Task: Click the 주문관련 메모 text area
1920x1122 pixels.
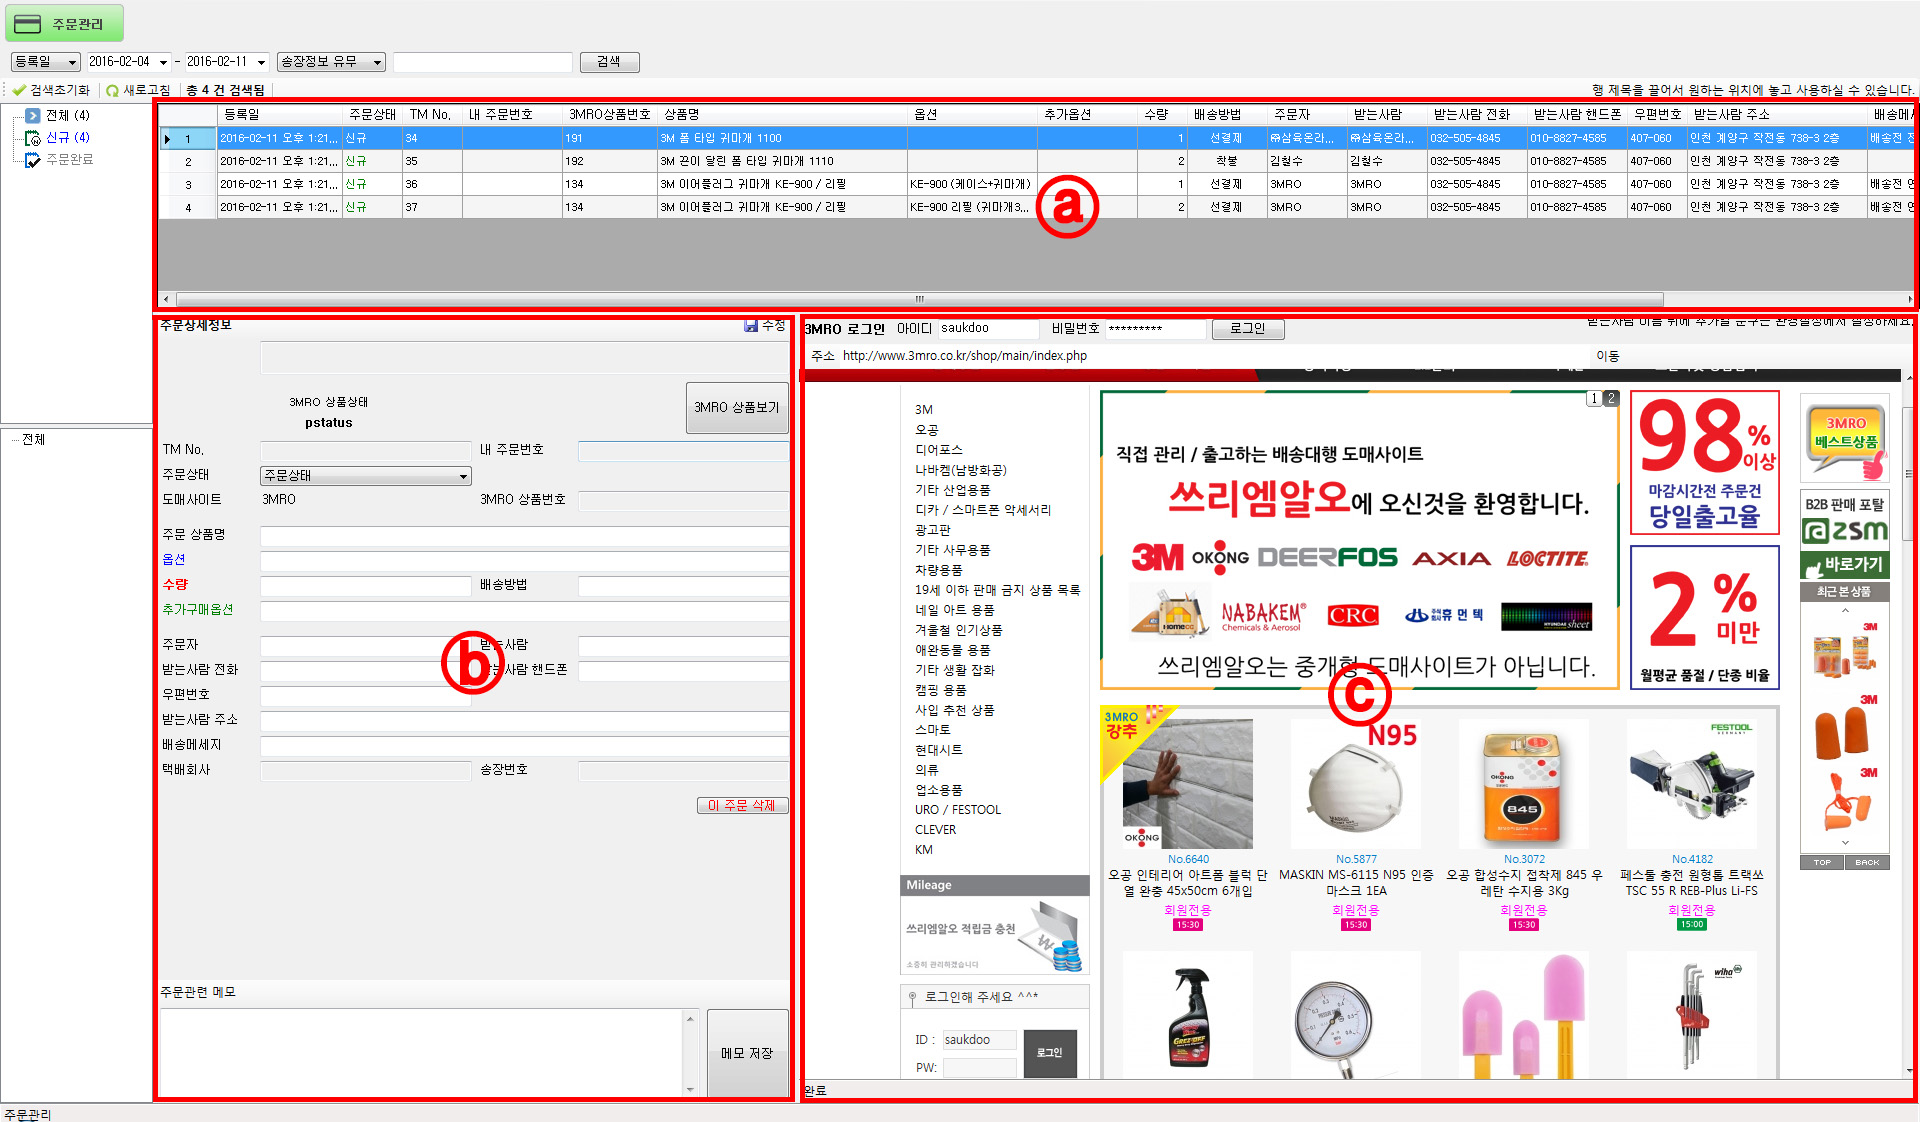Action: 421,1053
